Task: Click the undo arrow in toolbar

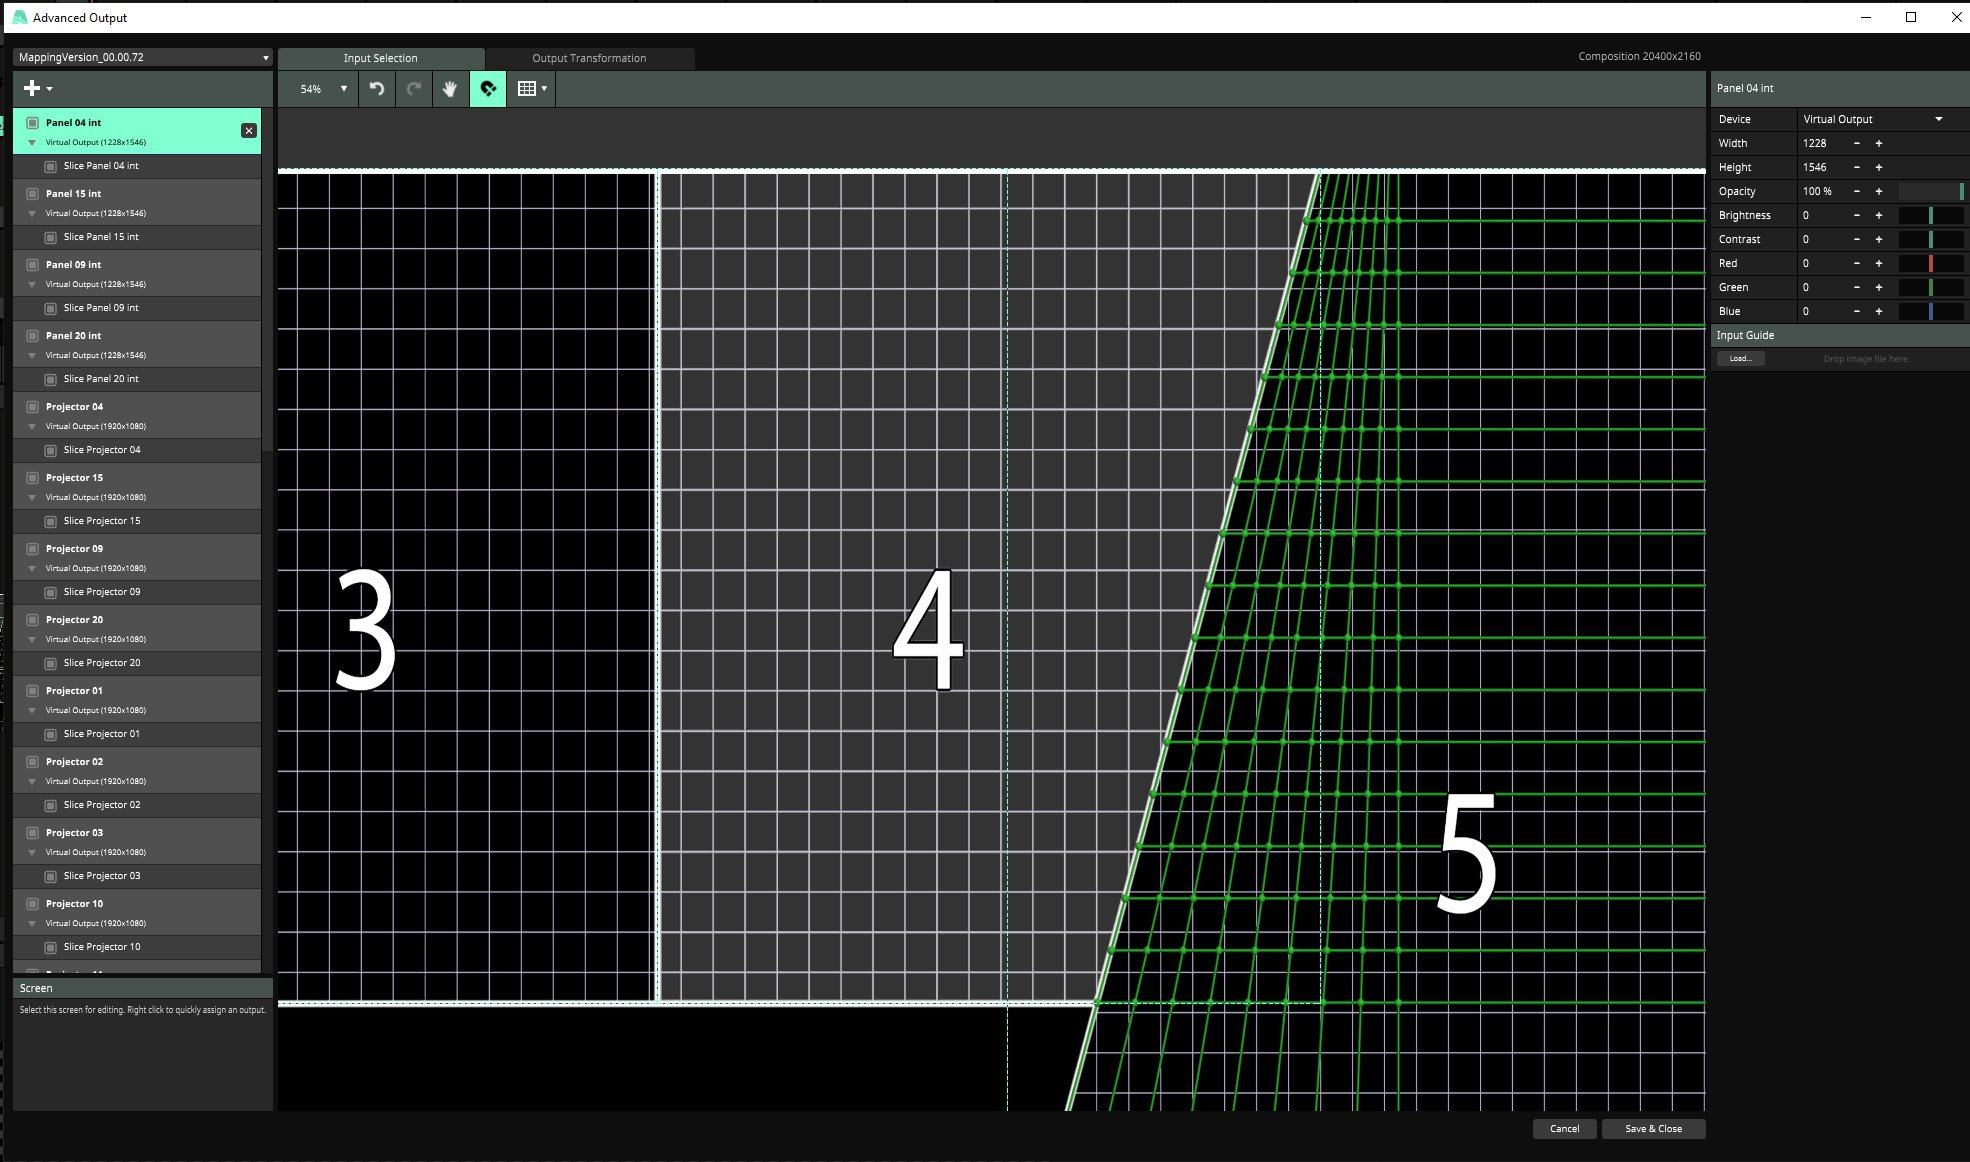Action: pyautogui.click(x=377, y=89)
